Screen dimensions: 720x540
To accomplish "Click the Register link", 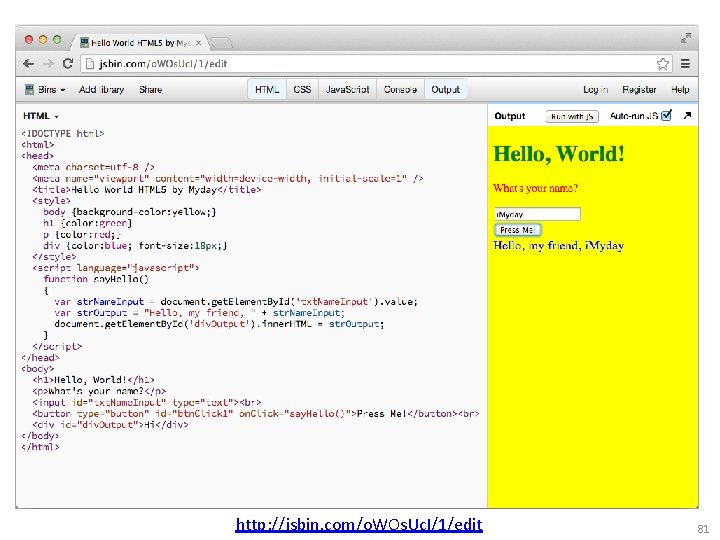I will pos(639,90).
